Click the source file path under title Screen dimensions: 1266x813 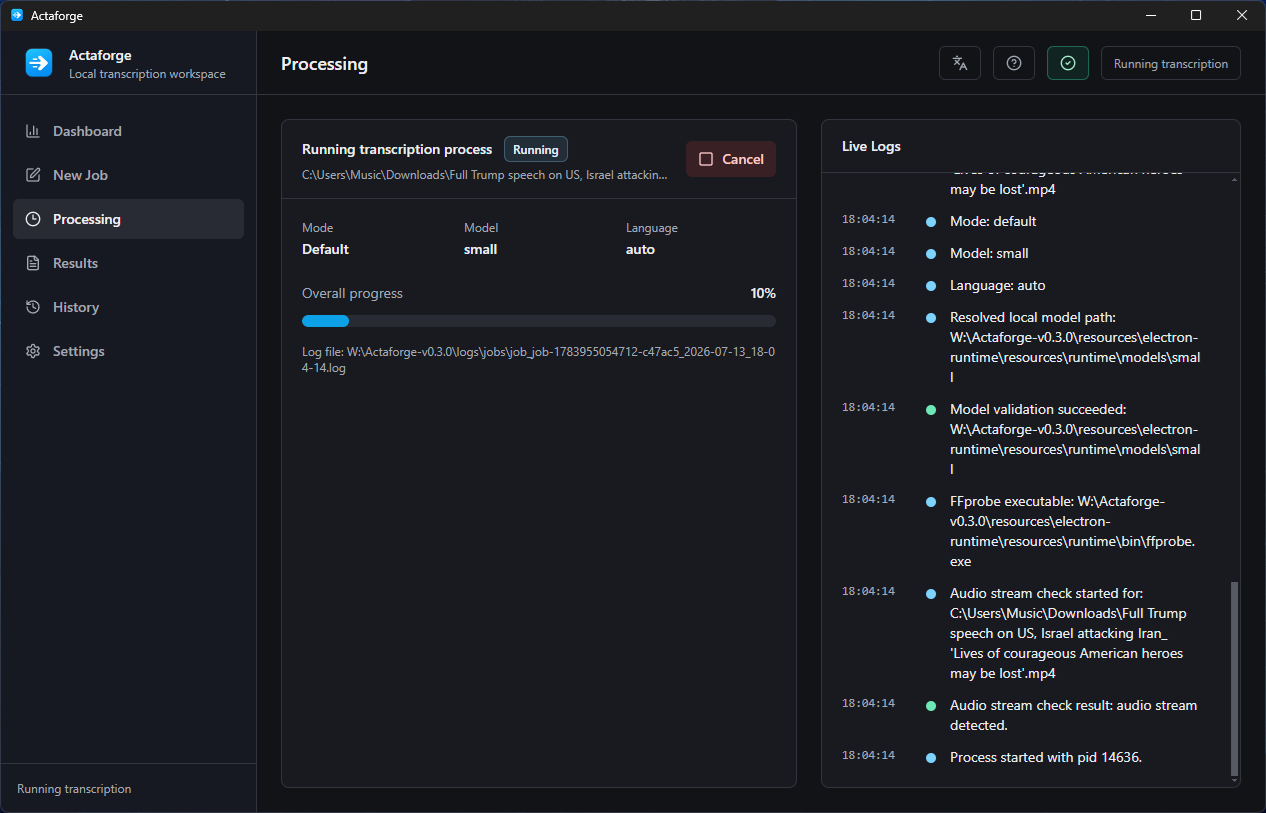[484, 174]
